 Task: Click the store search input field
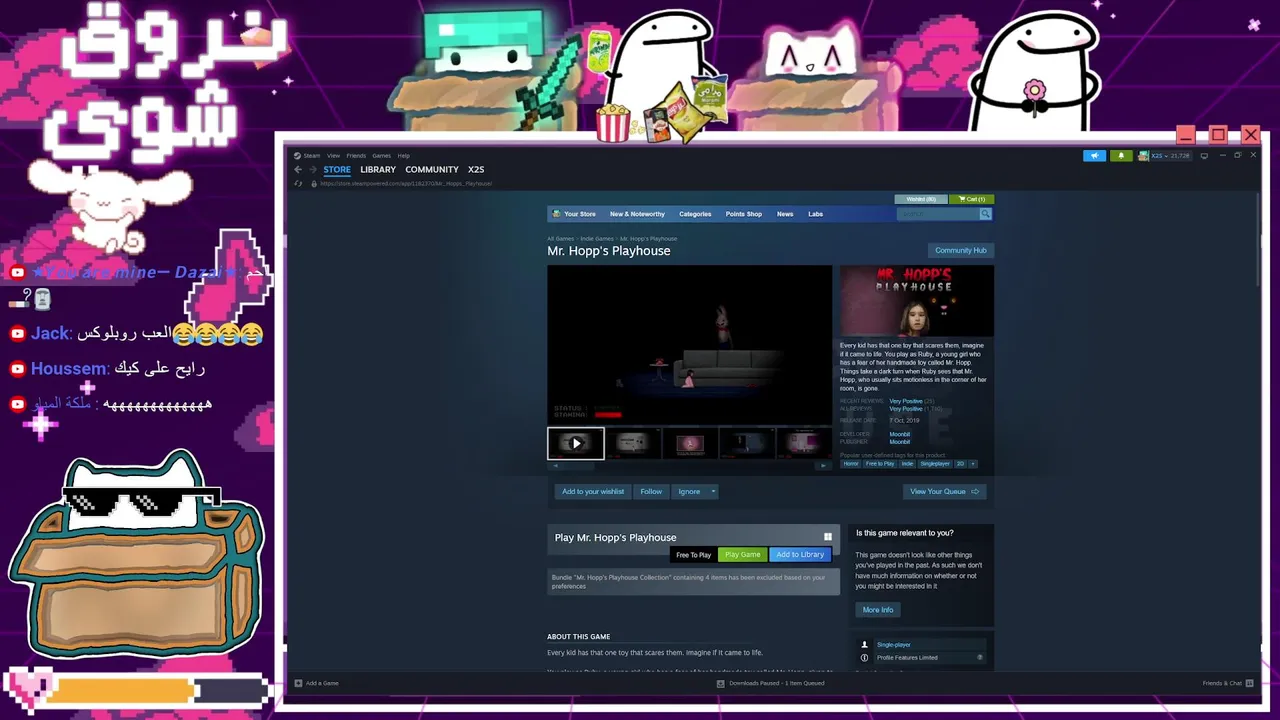click(x=938, y=214)
